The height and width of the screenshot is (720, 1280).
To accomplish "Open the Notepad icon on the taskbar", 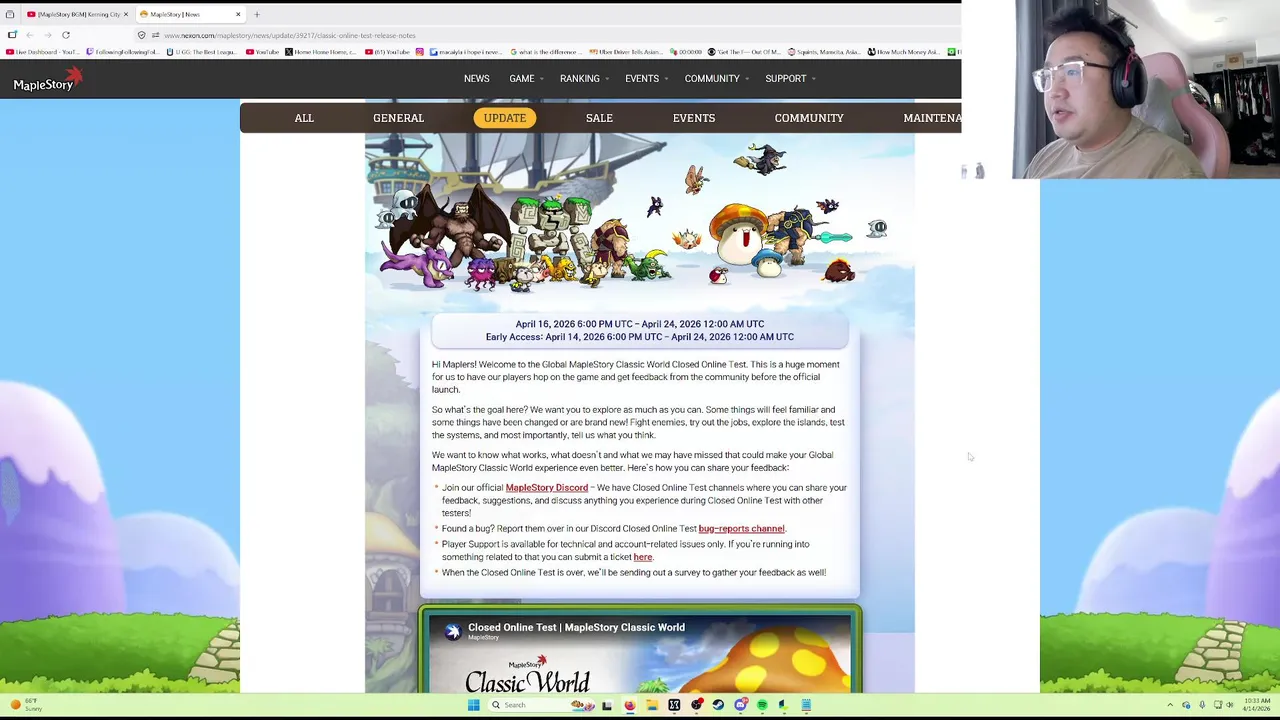I will (x=806, y=705).
